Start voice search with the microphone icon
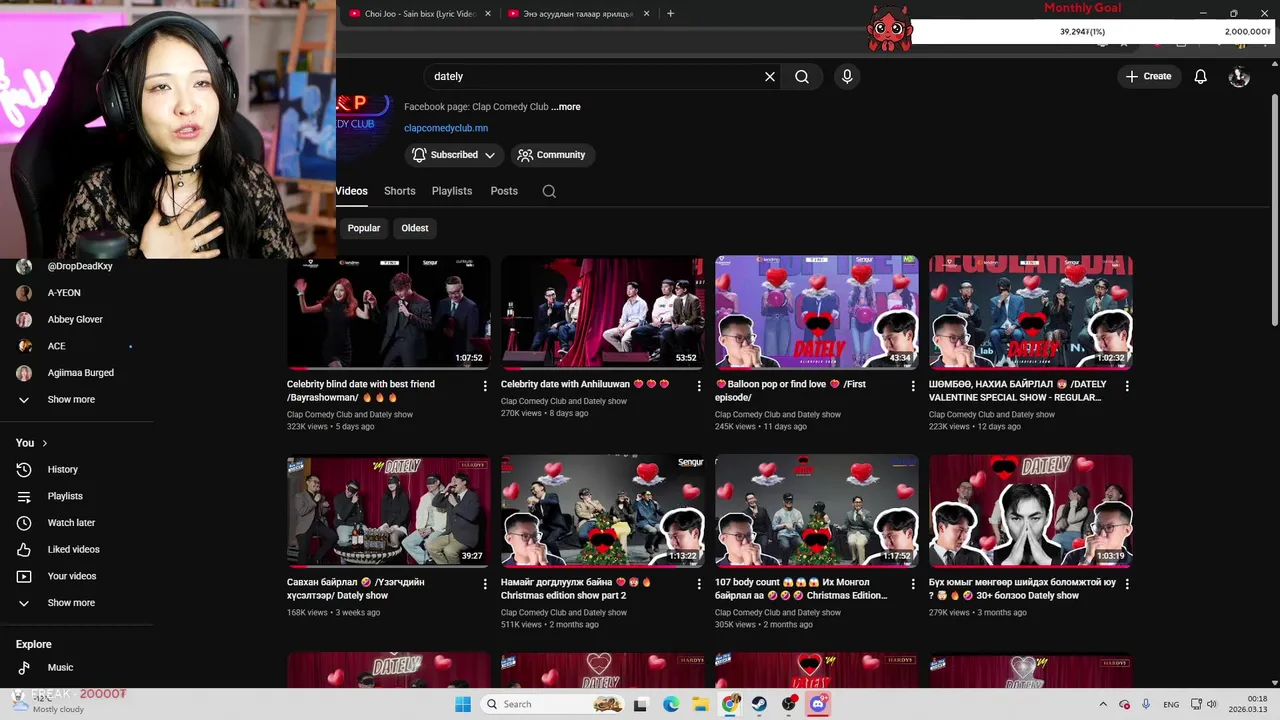 [847, 76]
